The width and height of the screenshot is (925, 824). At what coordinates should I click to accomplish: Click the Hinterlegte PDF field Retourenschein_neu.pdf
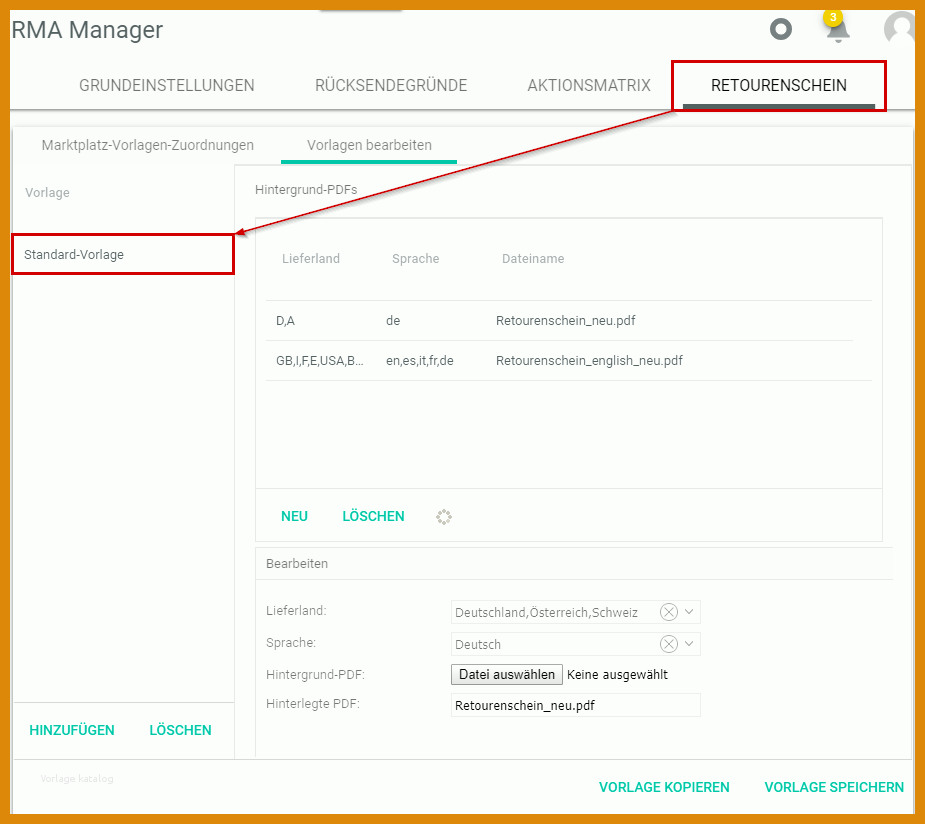(x=575, y=705)
